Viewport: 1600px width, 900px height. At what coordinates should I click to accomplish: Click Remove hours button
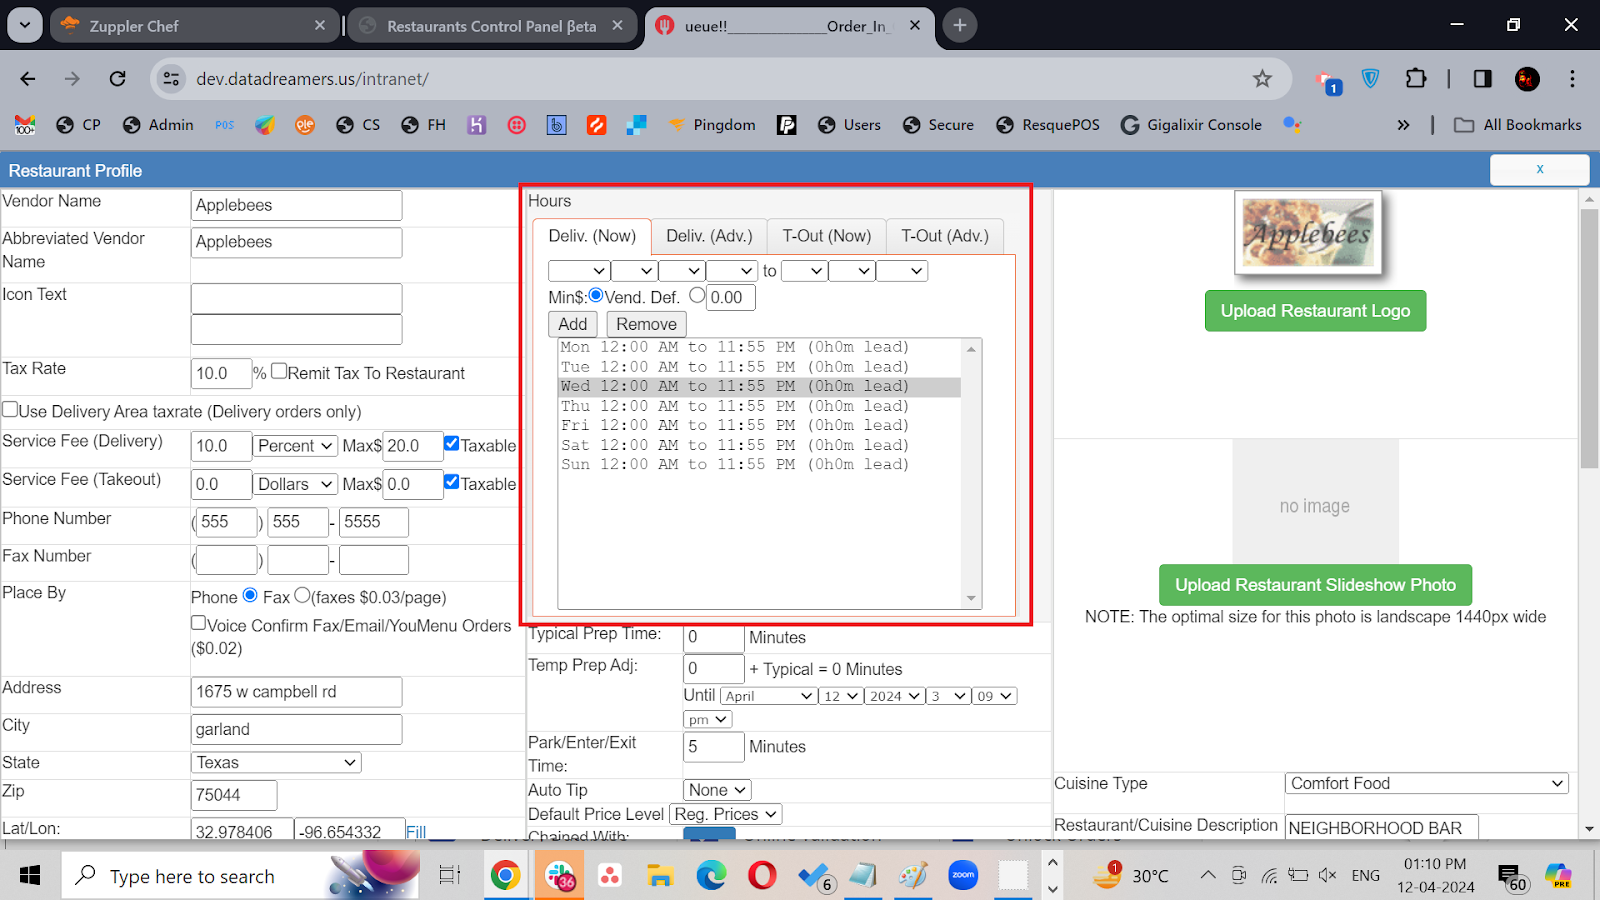[x=646, y=324]
